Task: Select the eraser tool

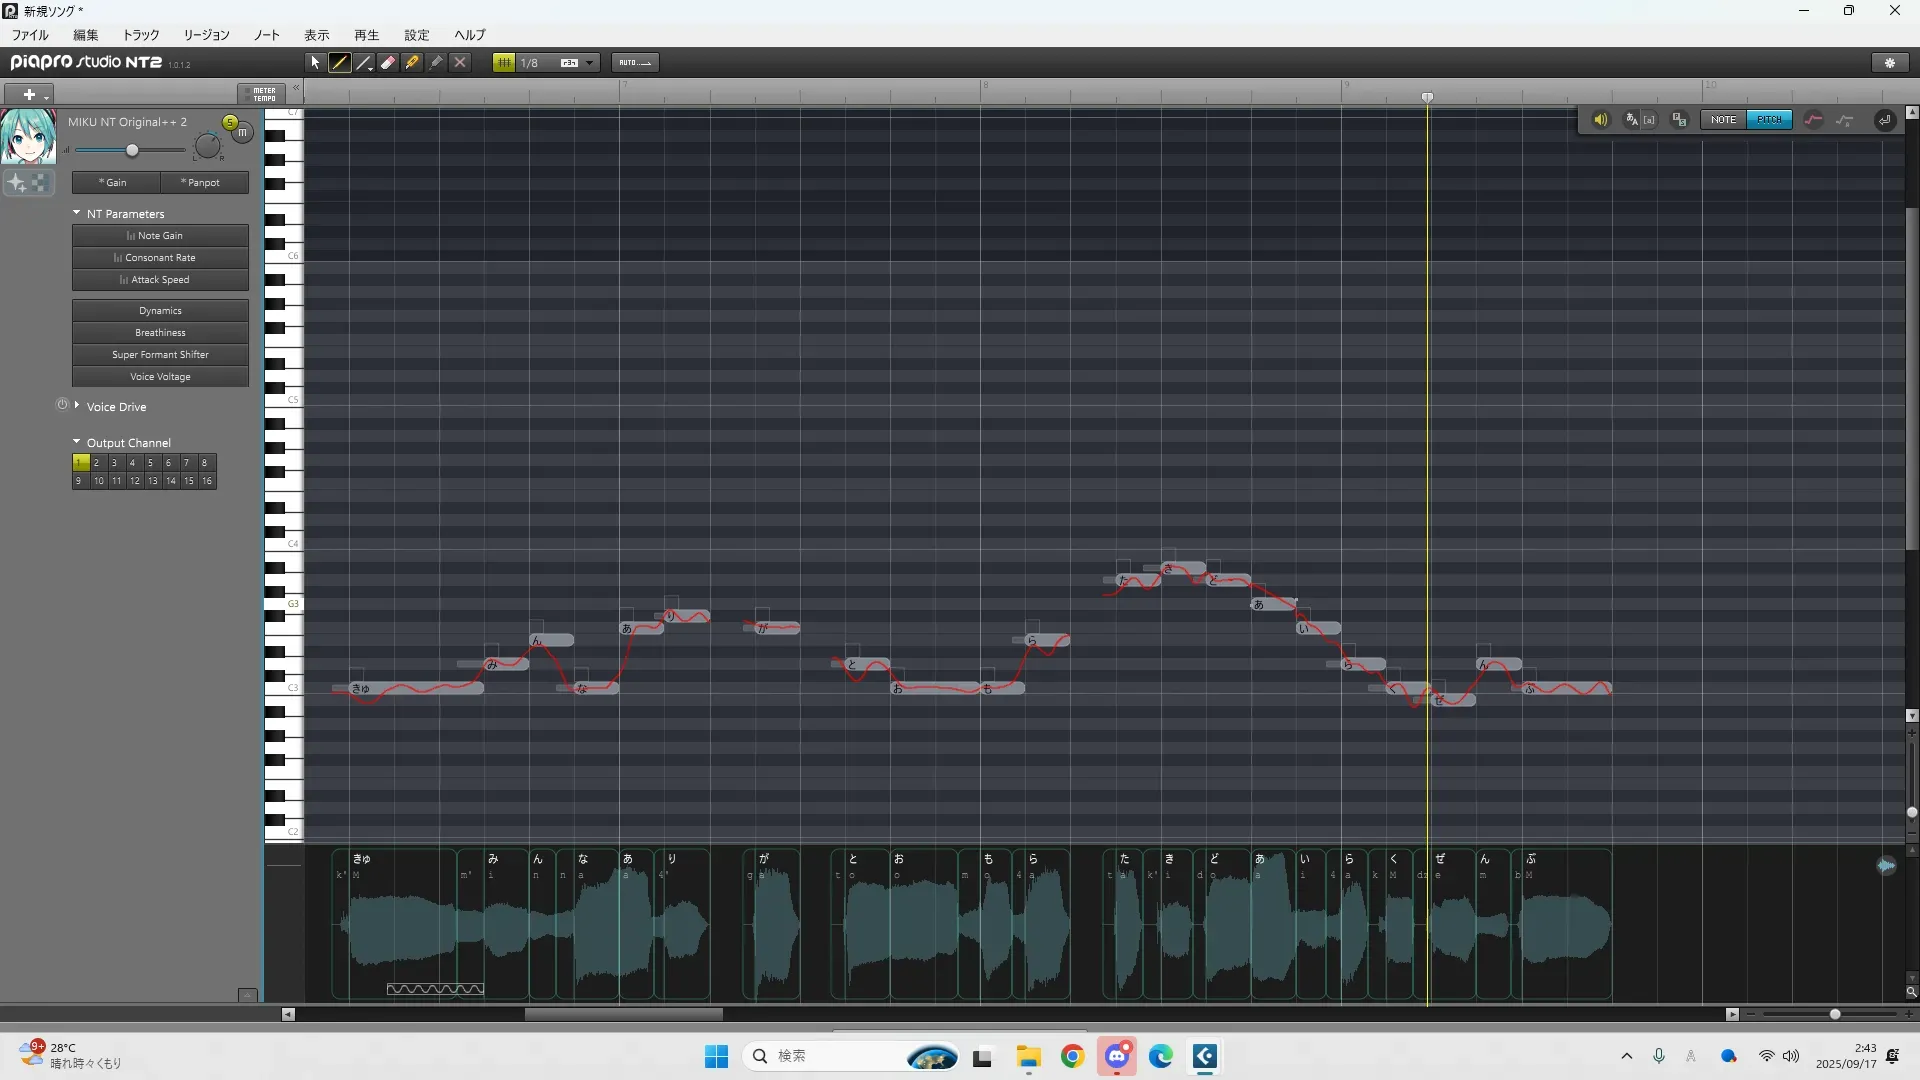Action: pyautogui.click(x=388, y=62)
